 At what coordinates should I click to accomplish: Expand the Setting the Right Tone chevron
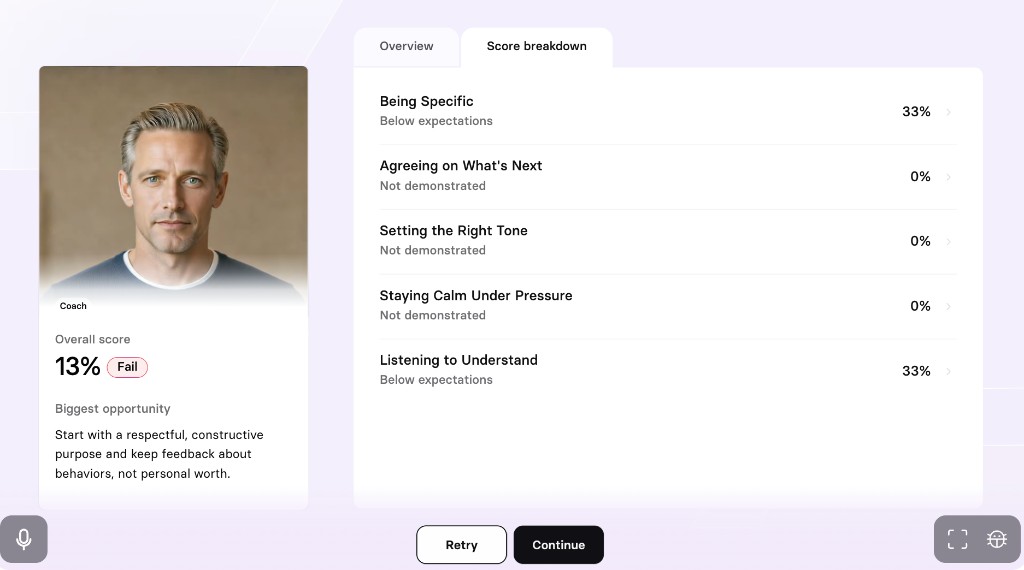[x=949, y=242]
